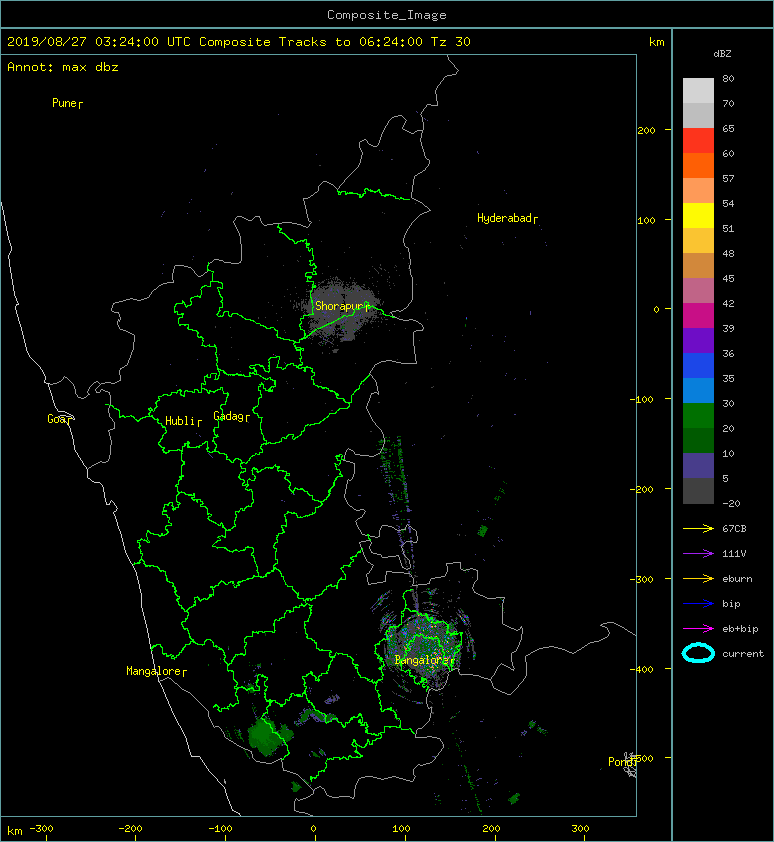This screenshot has width=774, height=842.
Task: Click the gray radar echo around Shorapur
Action: tap(340, 311)
